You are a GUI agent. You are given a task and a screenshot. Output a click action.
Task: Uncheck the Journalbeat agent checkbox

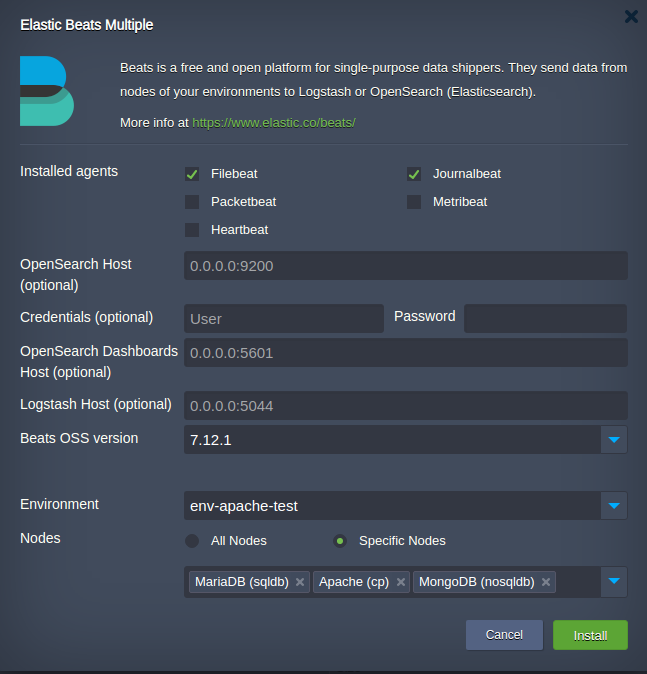point(414,174)
